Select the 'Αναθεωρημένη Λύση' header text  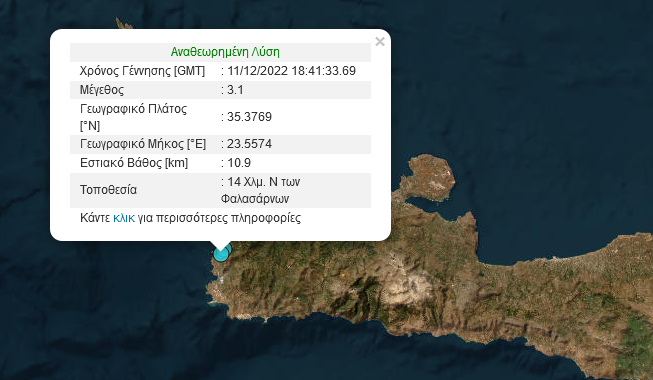[225, 52]
